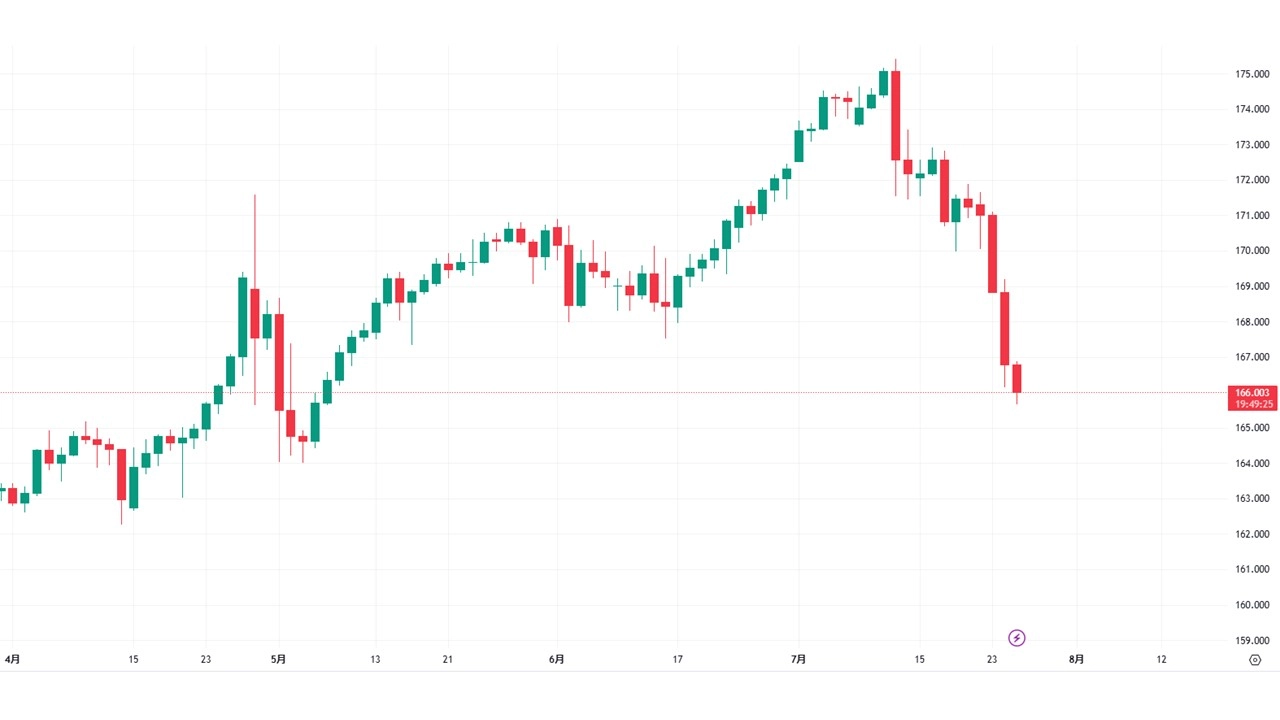Select the 4月 date axis label
This screenshot has height=720, width=1280.
coord(12,660)
